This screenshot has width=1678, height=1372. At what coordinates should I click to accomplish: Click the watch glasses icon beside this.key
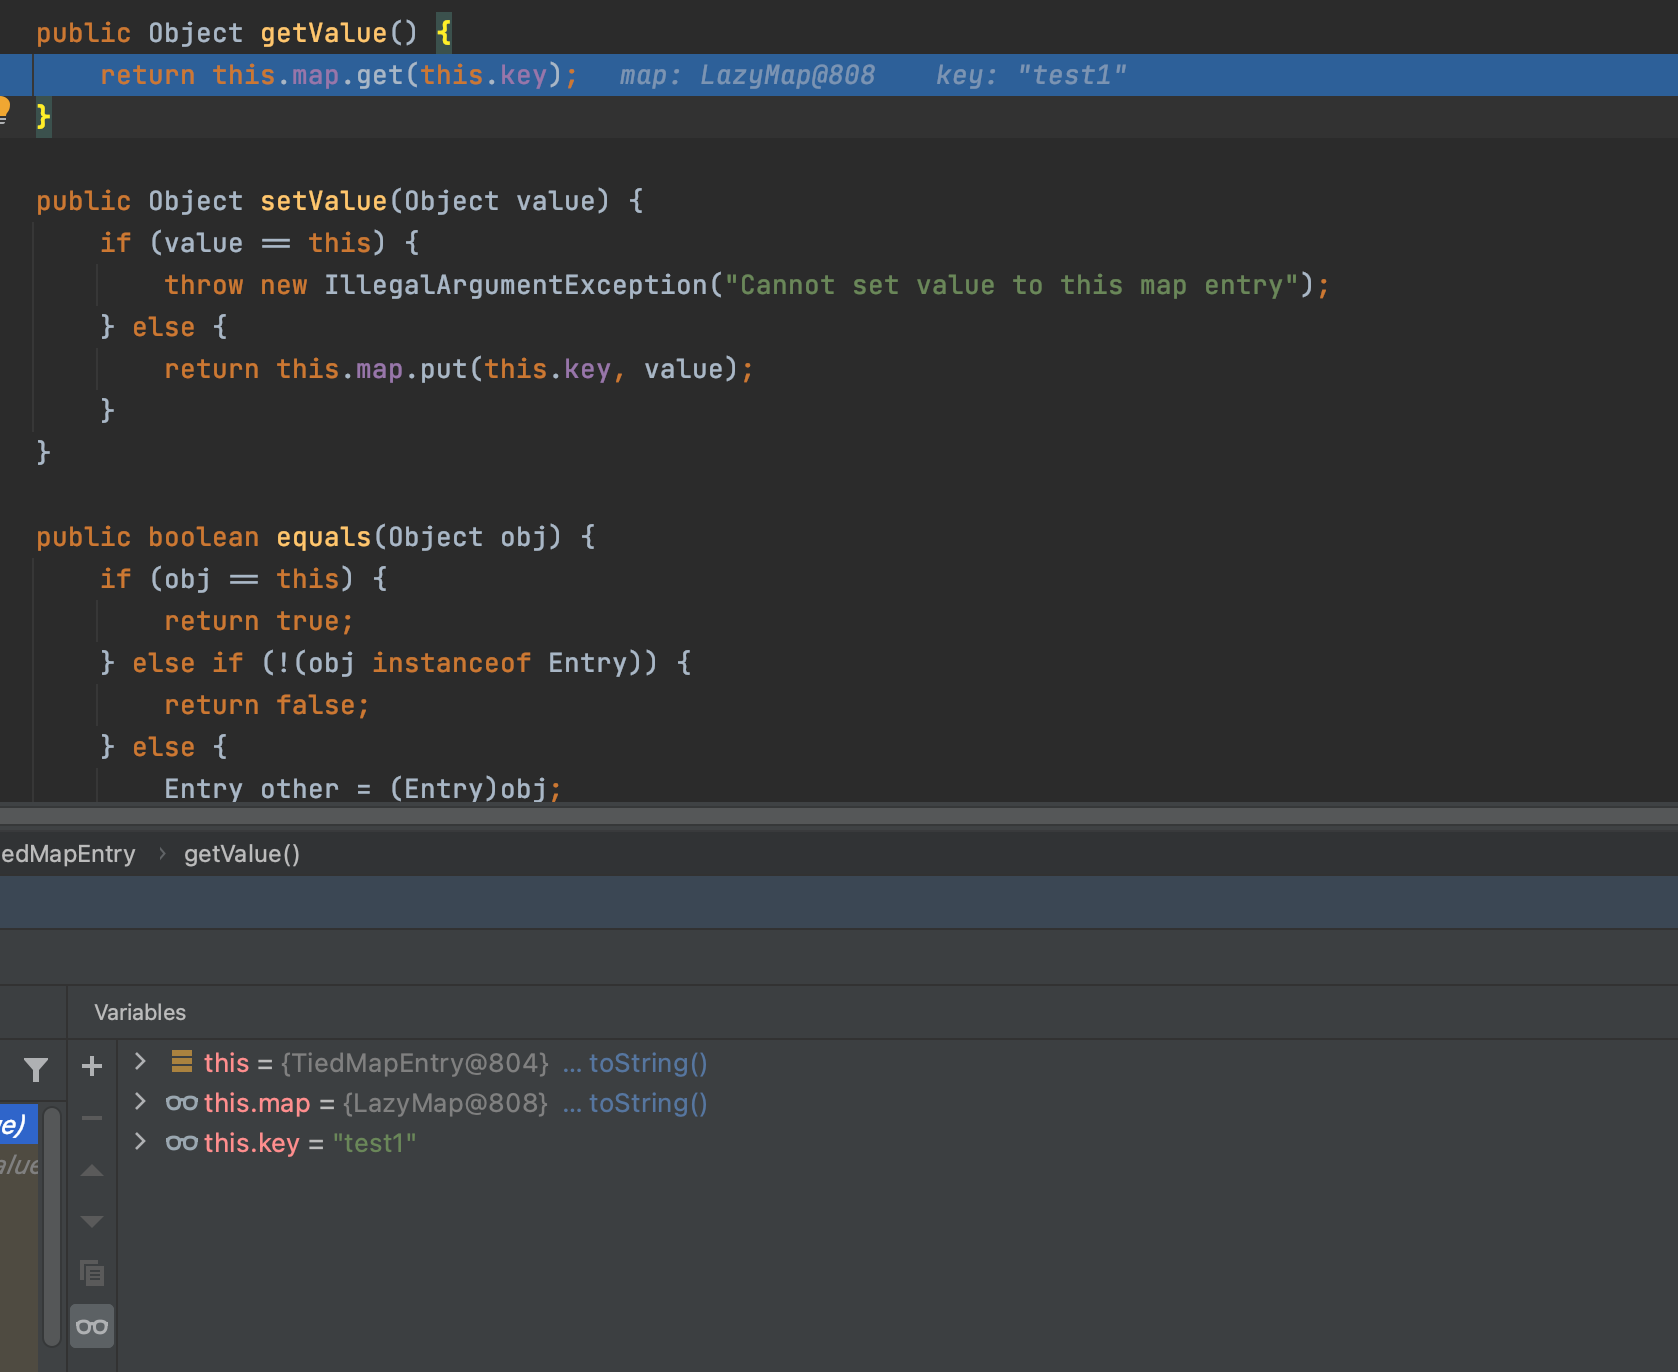181,1142
